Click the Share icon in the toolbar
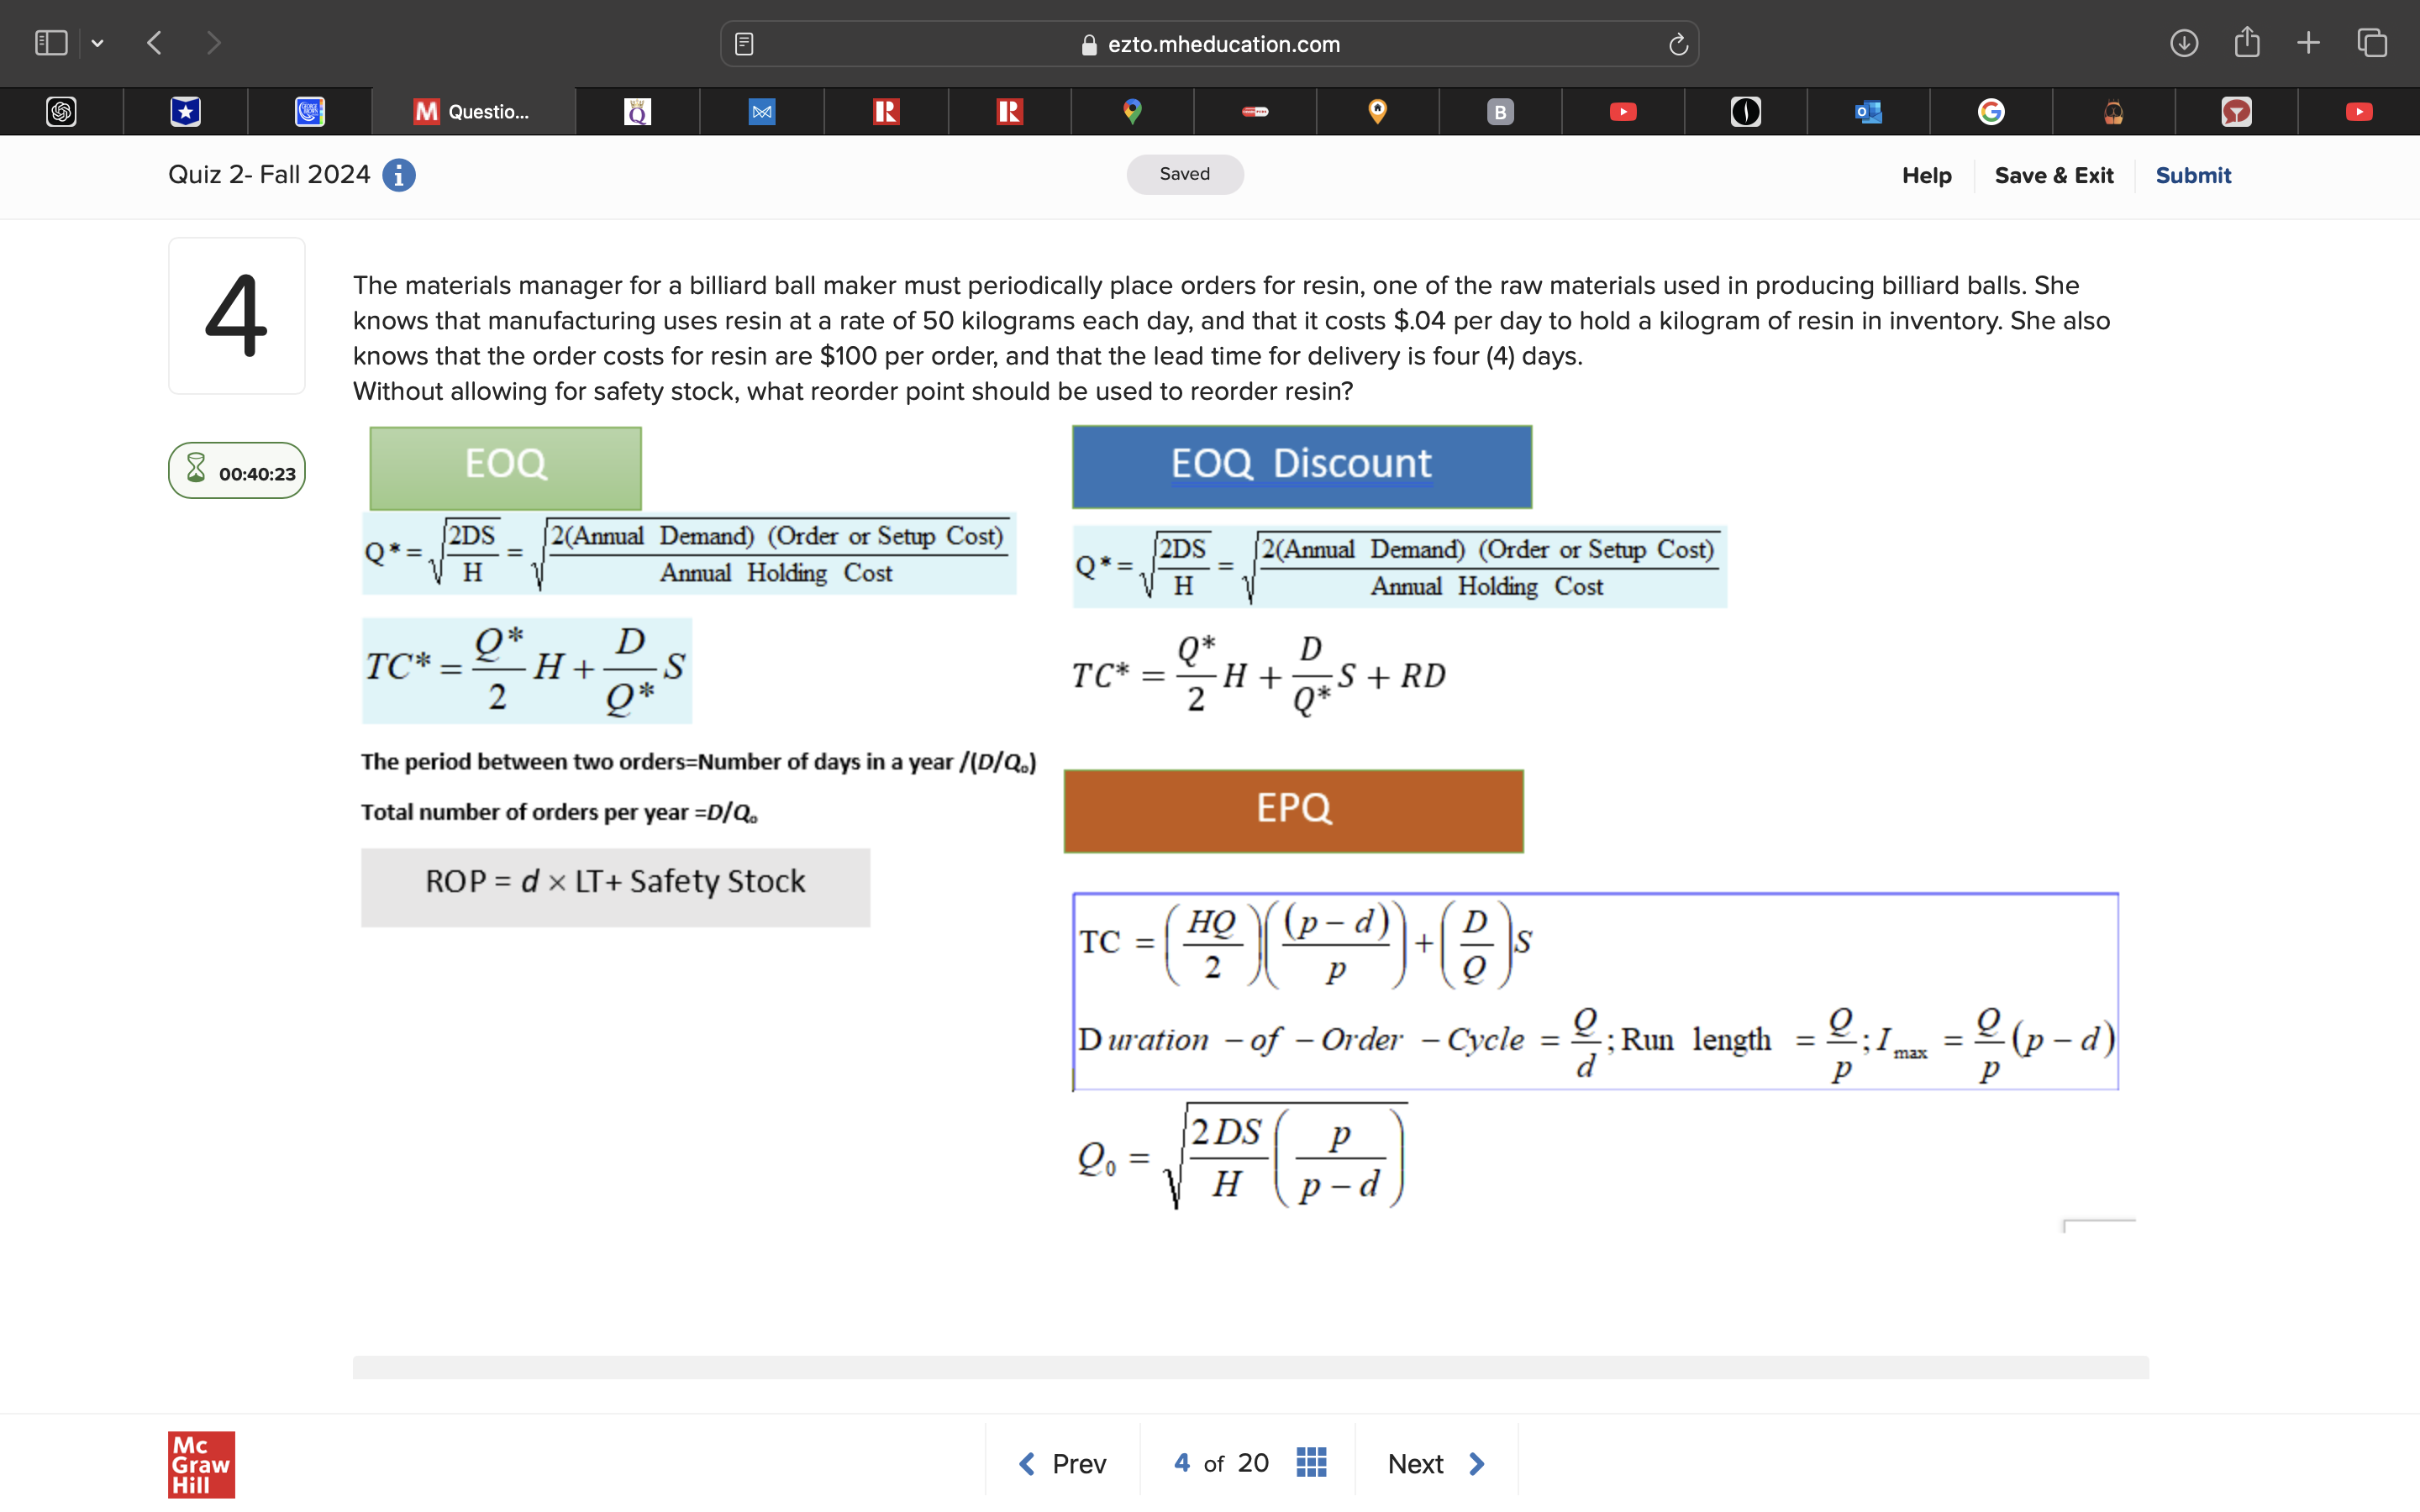 tap(2247, 43)
